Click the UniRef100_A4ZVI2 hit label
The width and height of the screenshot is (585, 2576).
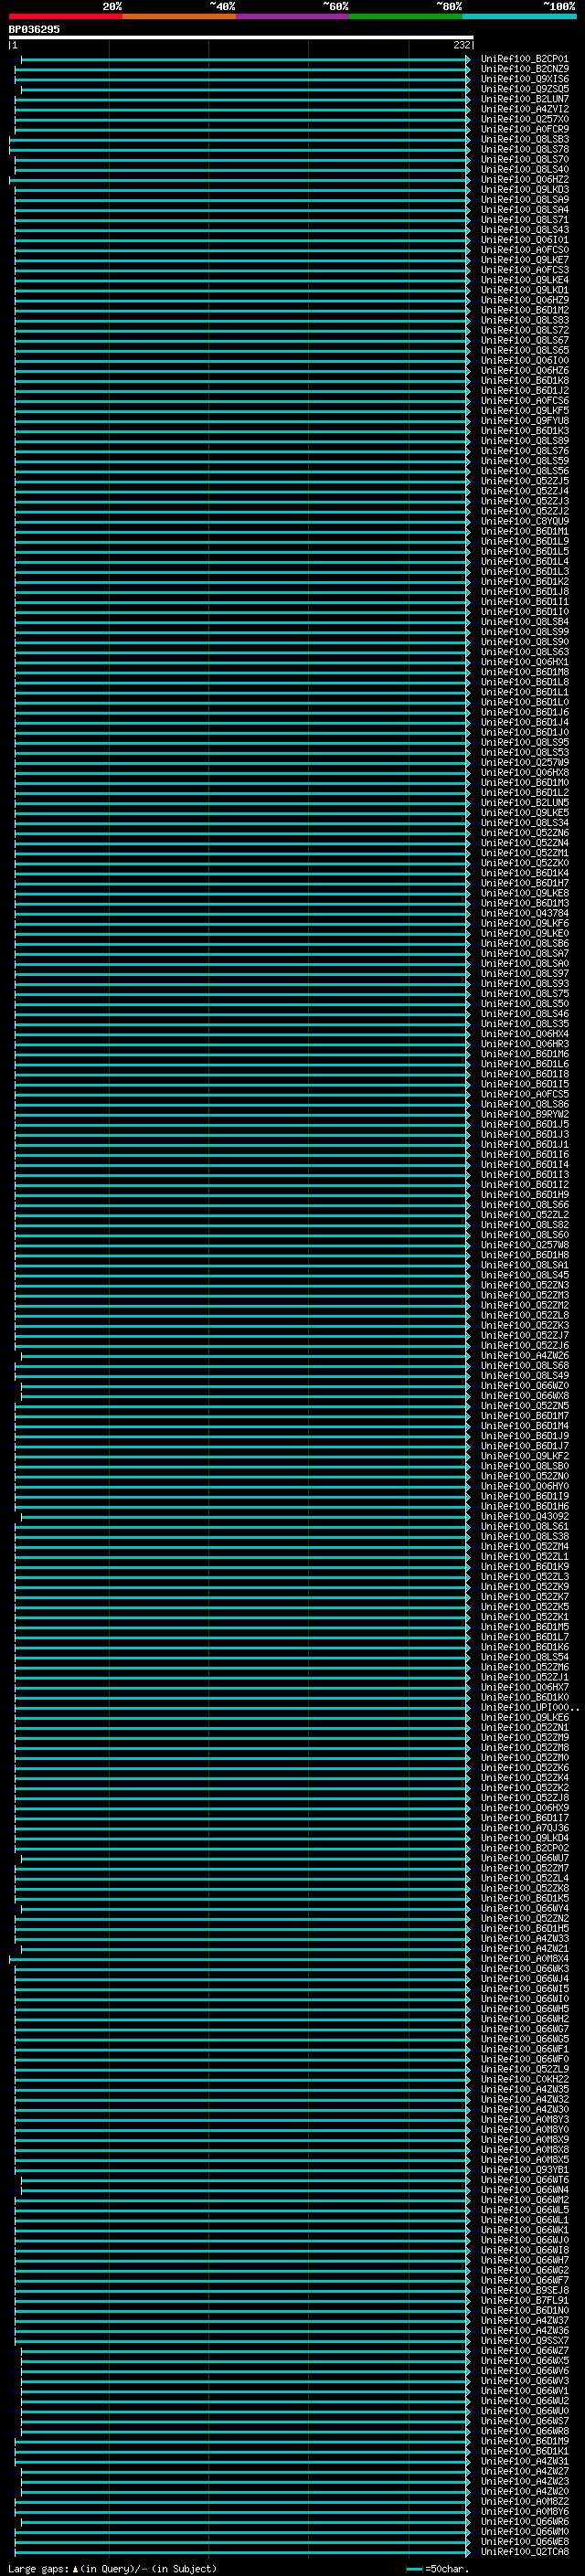524,109
